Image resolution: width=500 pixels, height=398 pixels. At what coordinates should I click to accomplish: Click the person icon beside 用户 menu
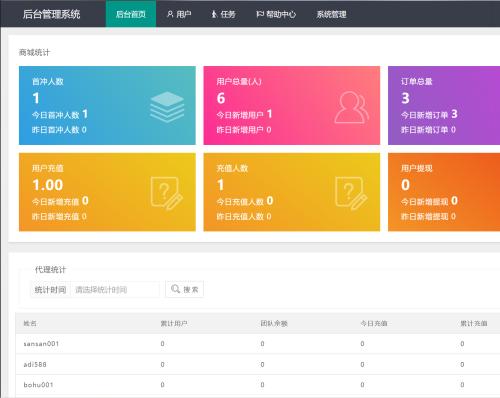click(x=170, y=14)
